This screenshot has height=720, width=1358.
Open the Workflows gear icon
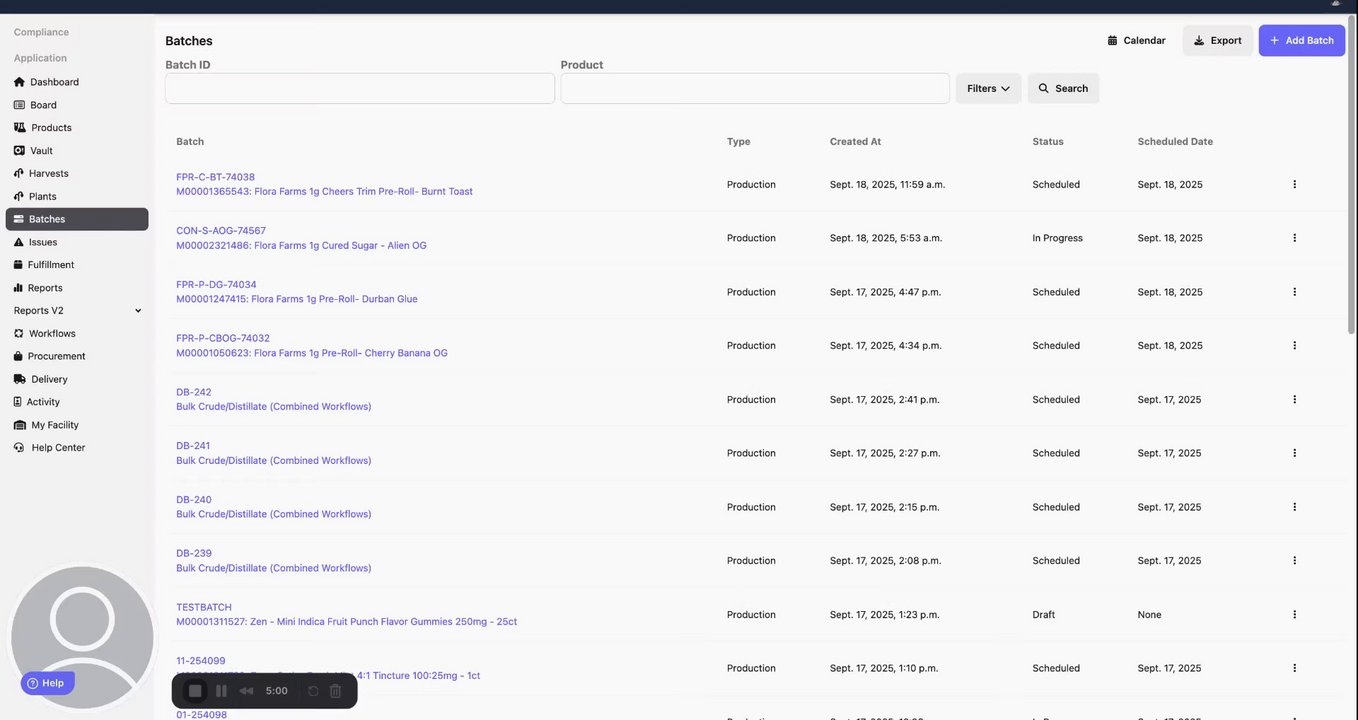click(19, 333)
